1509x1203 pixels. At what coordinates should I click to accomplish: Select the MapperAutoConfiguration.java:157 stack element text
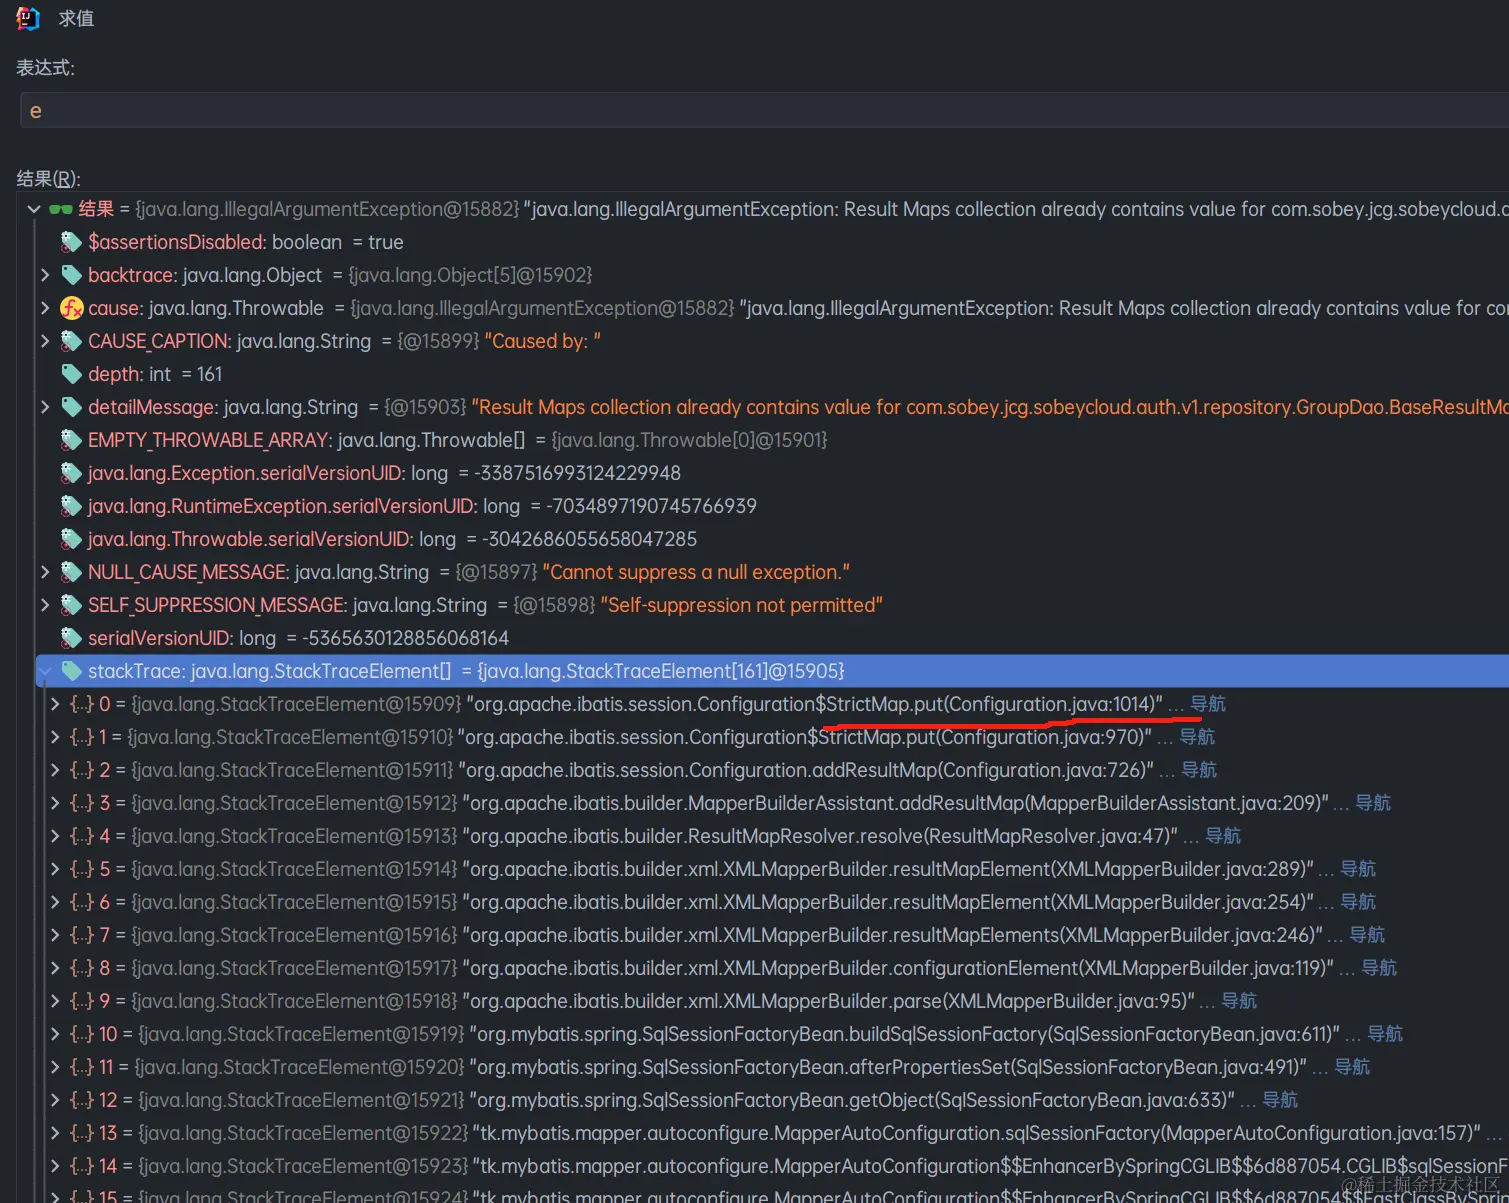975,1133
